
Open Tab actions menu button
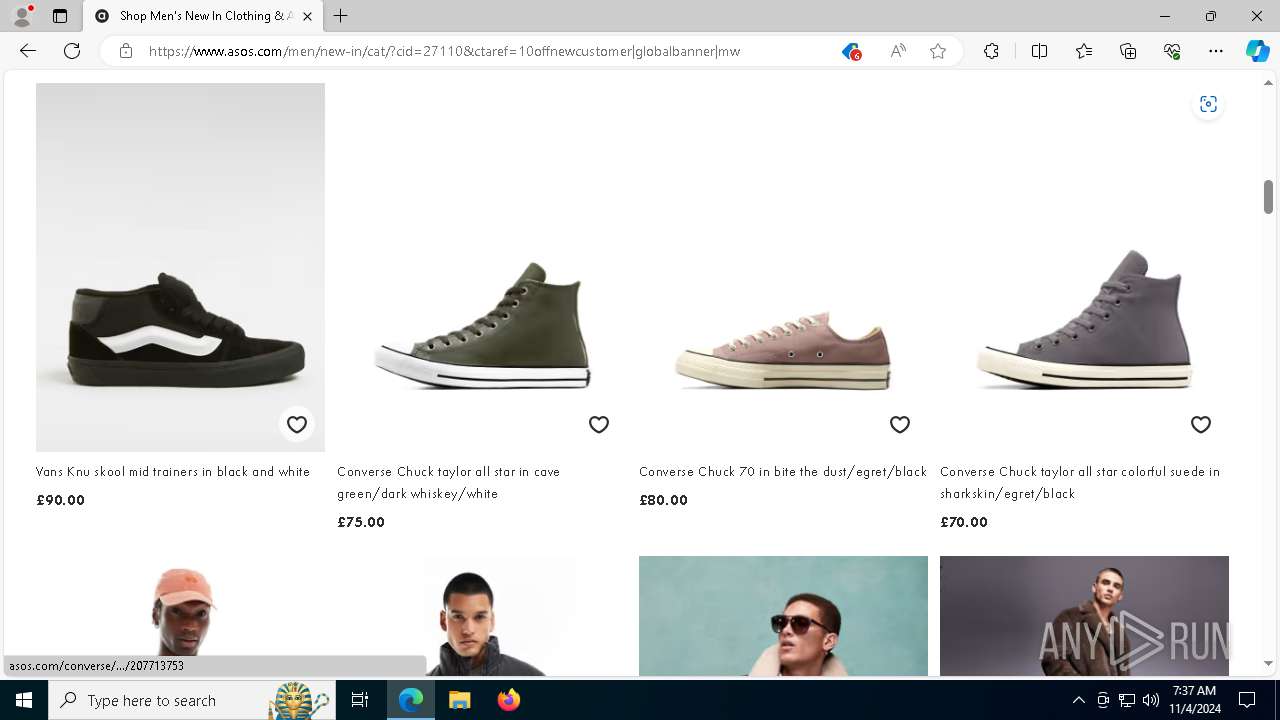point(60,16)
